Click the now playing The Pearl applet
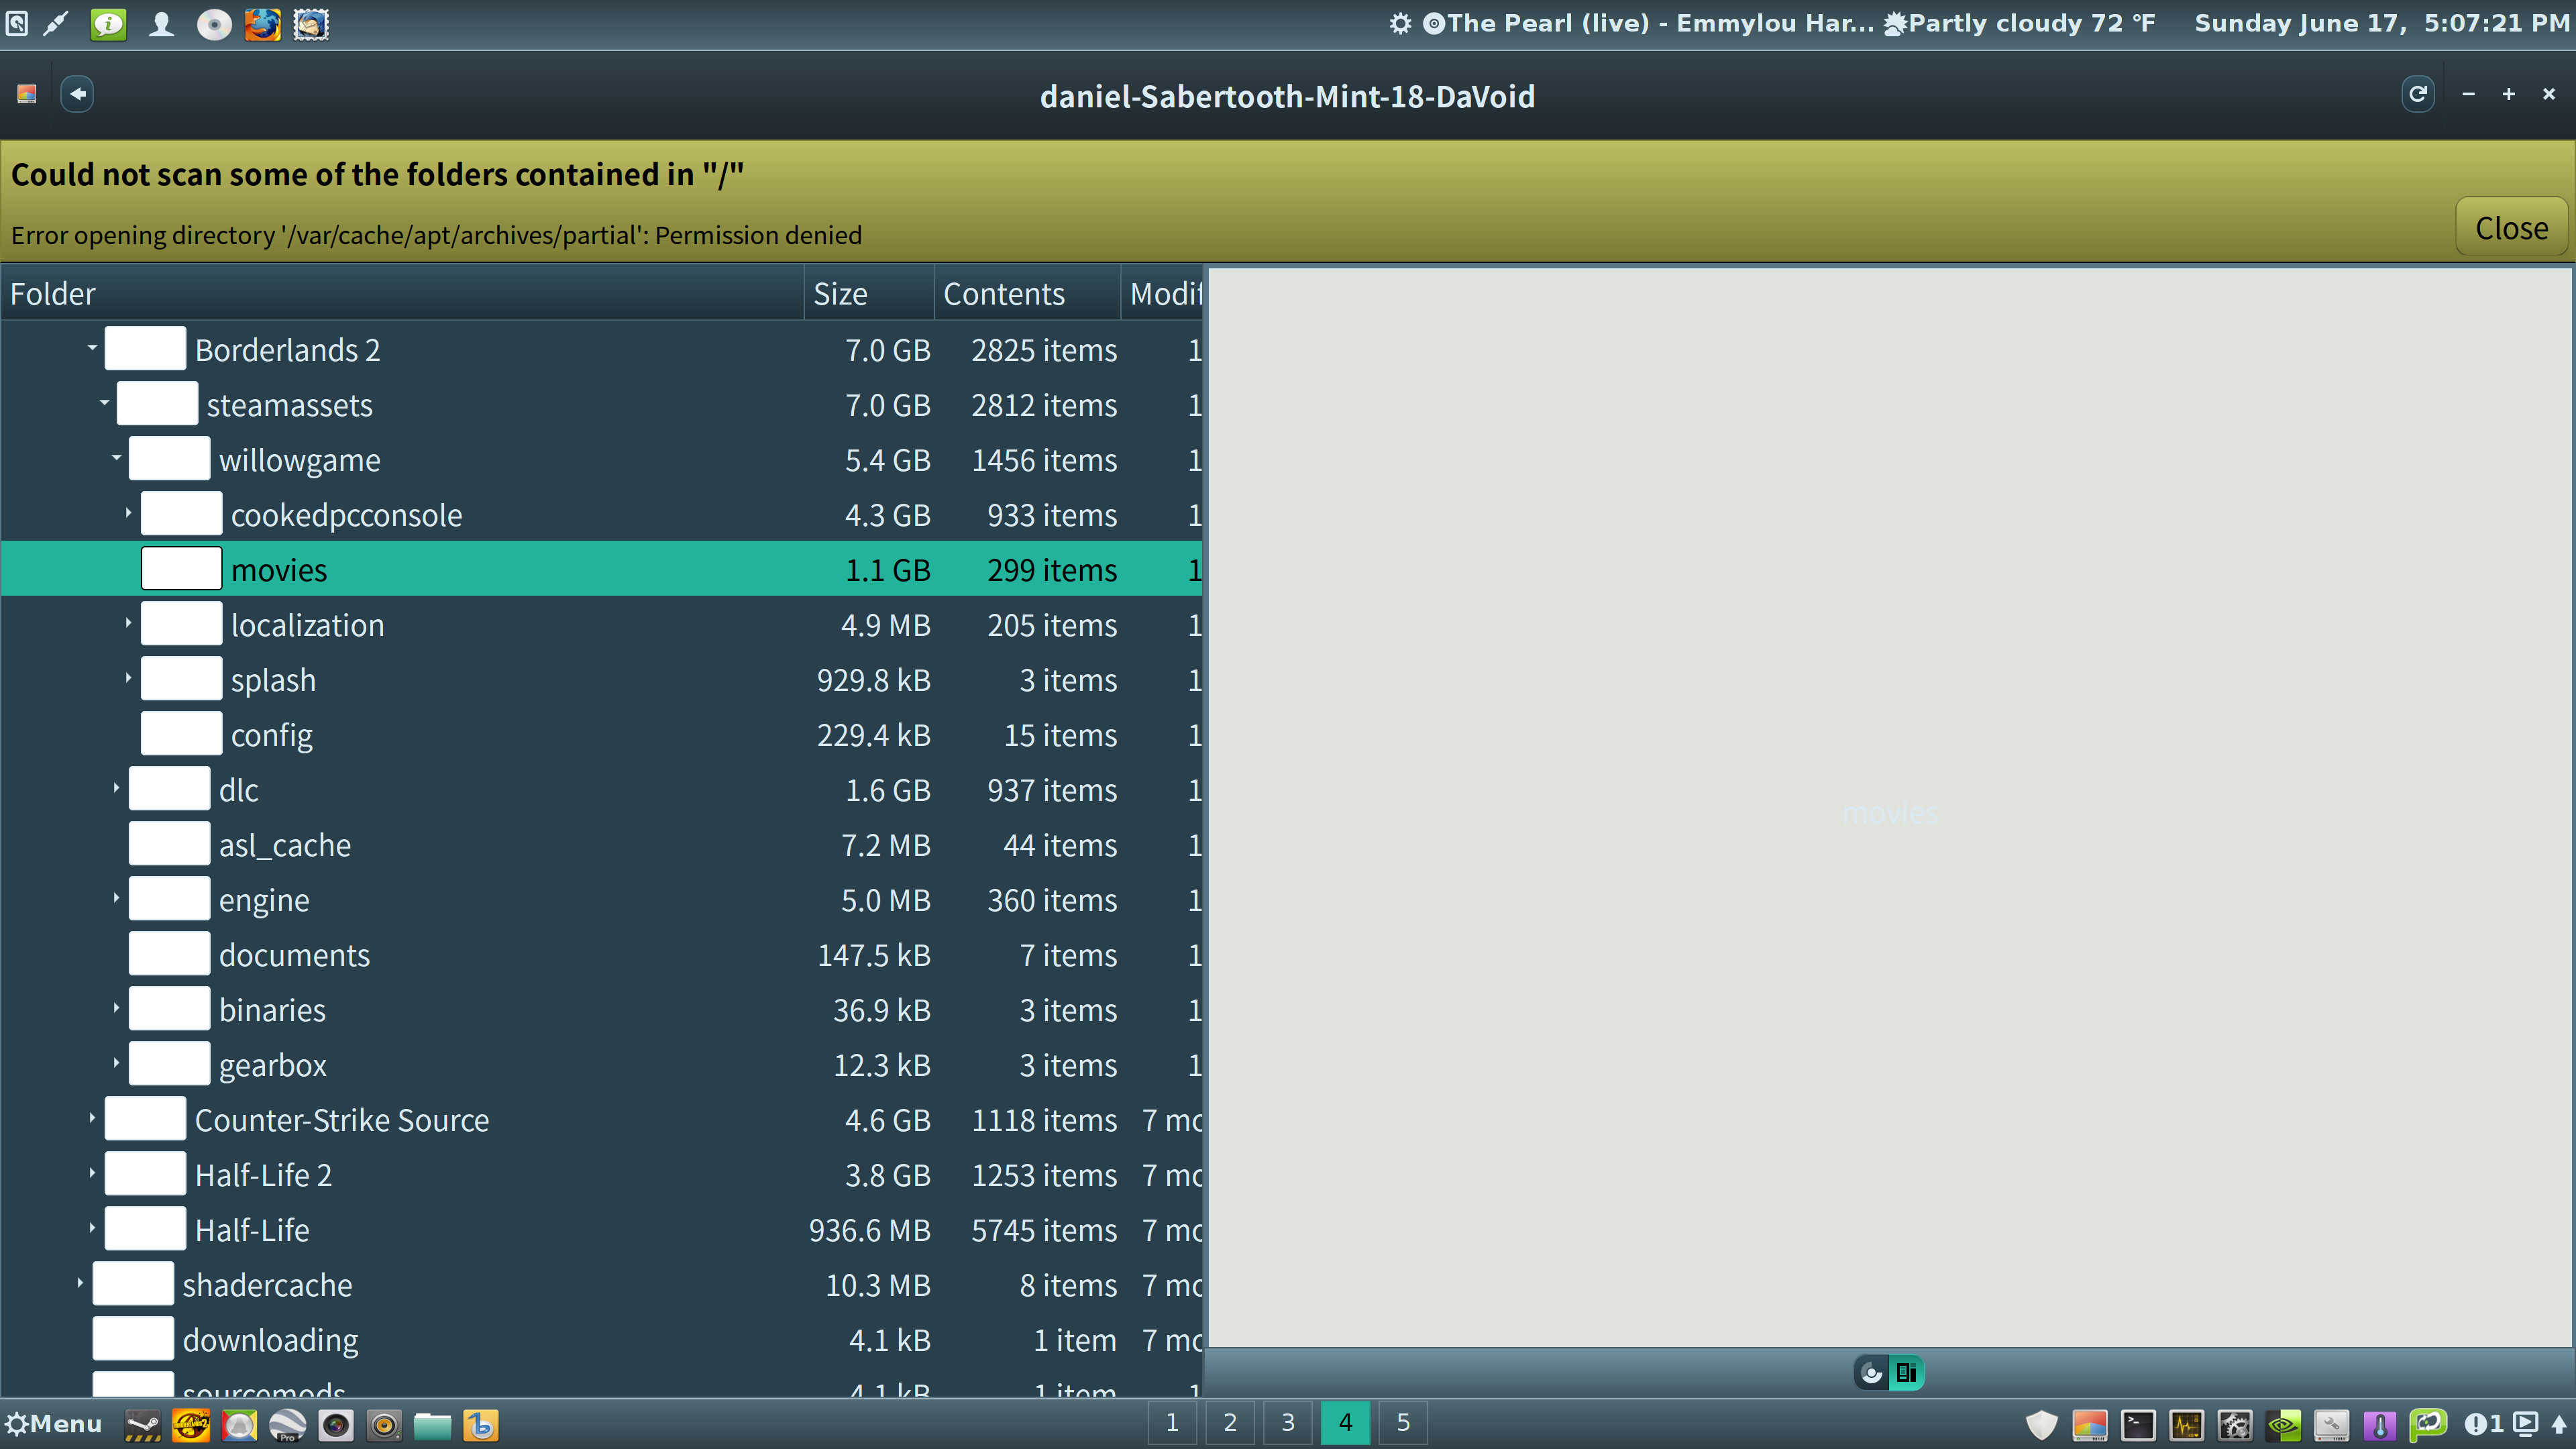2576x1449 pixels. tap(1648, 23)
